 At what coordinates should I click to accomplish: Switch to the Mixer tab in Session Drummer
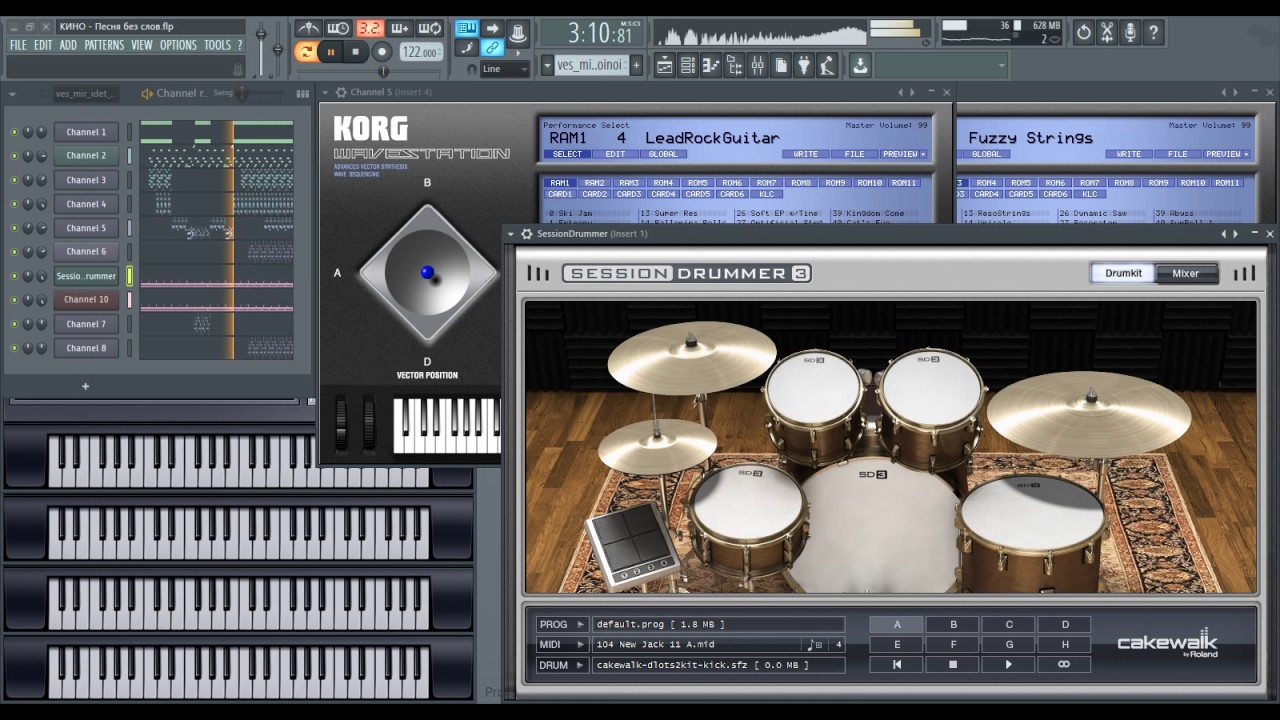tap(1186, 273)
